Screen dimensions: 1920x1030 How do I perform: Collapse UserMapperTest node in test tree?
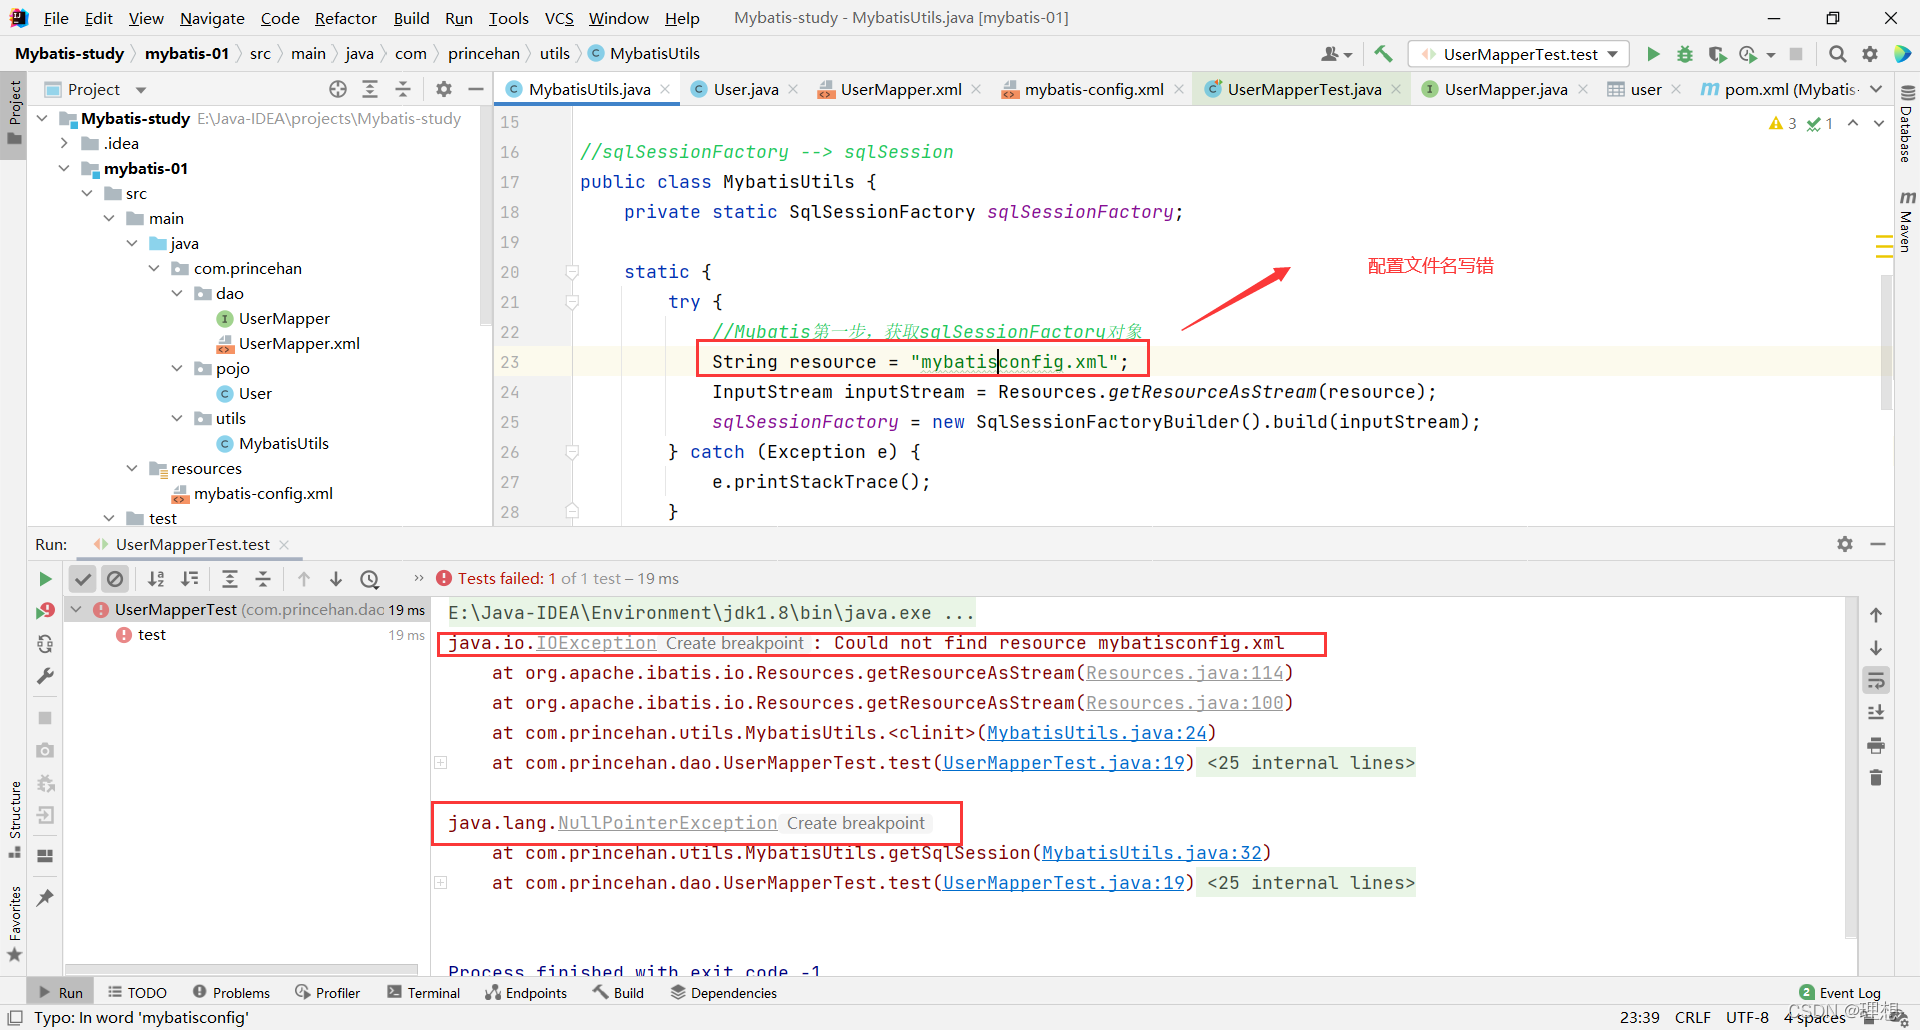point(76,609)
